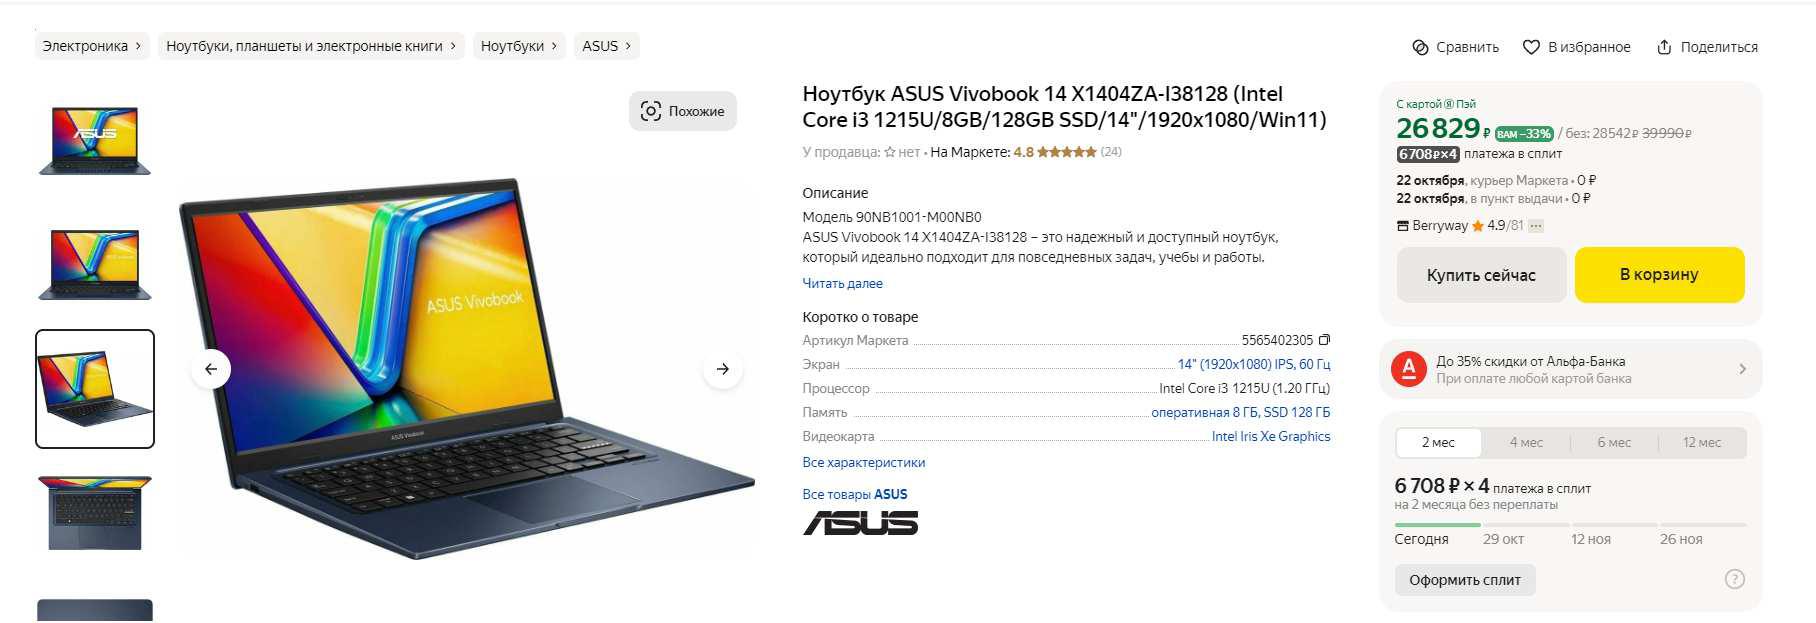The width and height of the screenshot is (1816, 623).
Task: Open Все характеристики link
Action: click(863, 462)
